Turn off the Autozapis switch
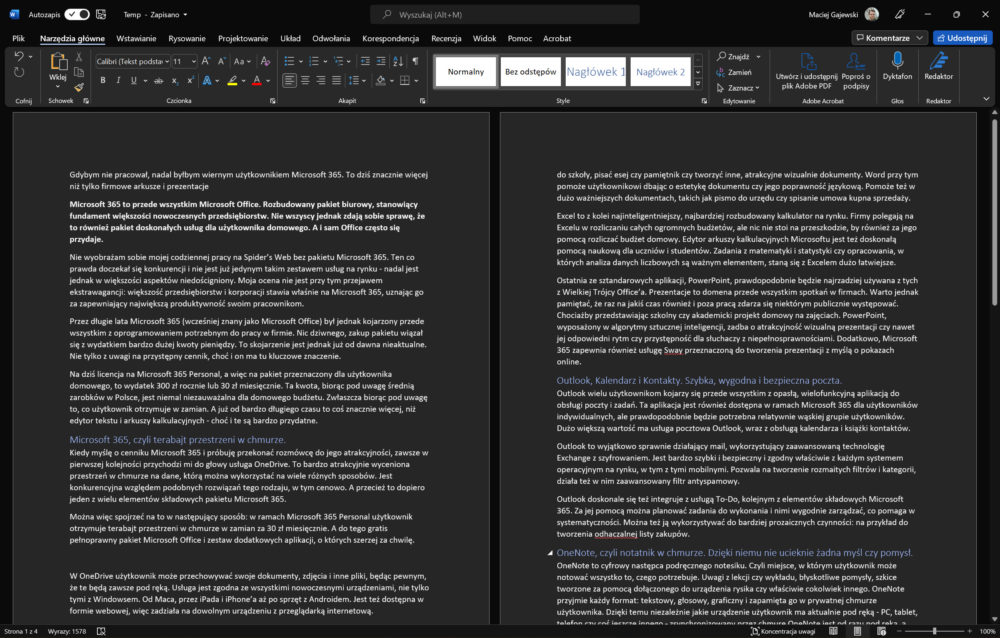Image resolution: width=1000 pixels, height=638 pixels. point(77,14)
